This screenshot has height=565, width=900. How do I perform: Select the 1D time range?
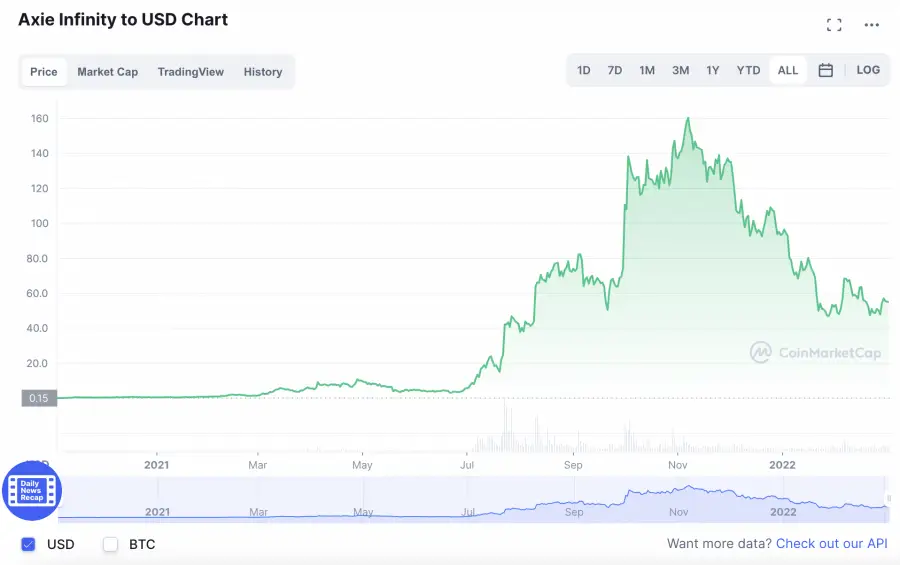(584, 71)
